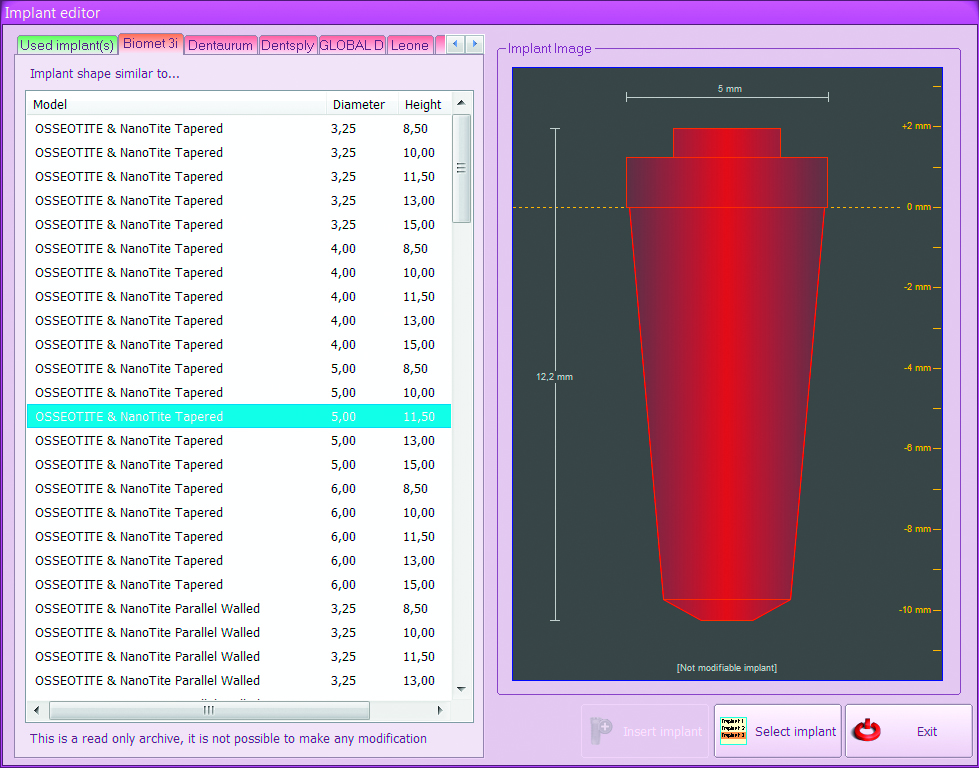Click list scroll up arrow

click(461, 103)
